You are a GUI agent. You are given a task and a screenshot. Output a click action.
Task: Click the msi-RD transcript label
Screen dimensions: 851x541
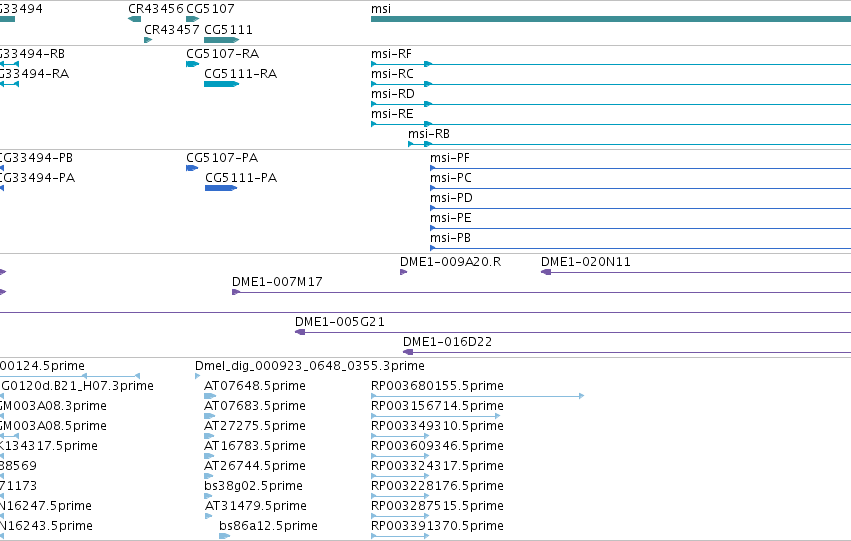393,94
